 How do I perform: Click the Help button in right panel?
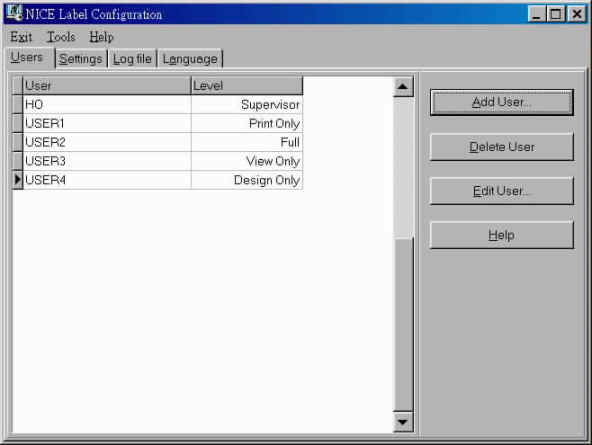(501, 235)
